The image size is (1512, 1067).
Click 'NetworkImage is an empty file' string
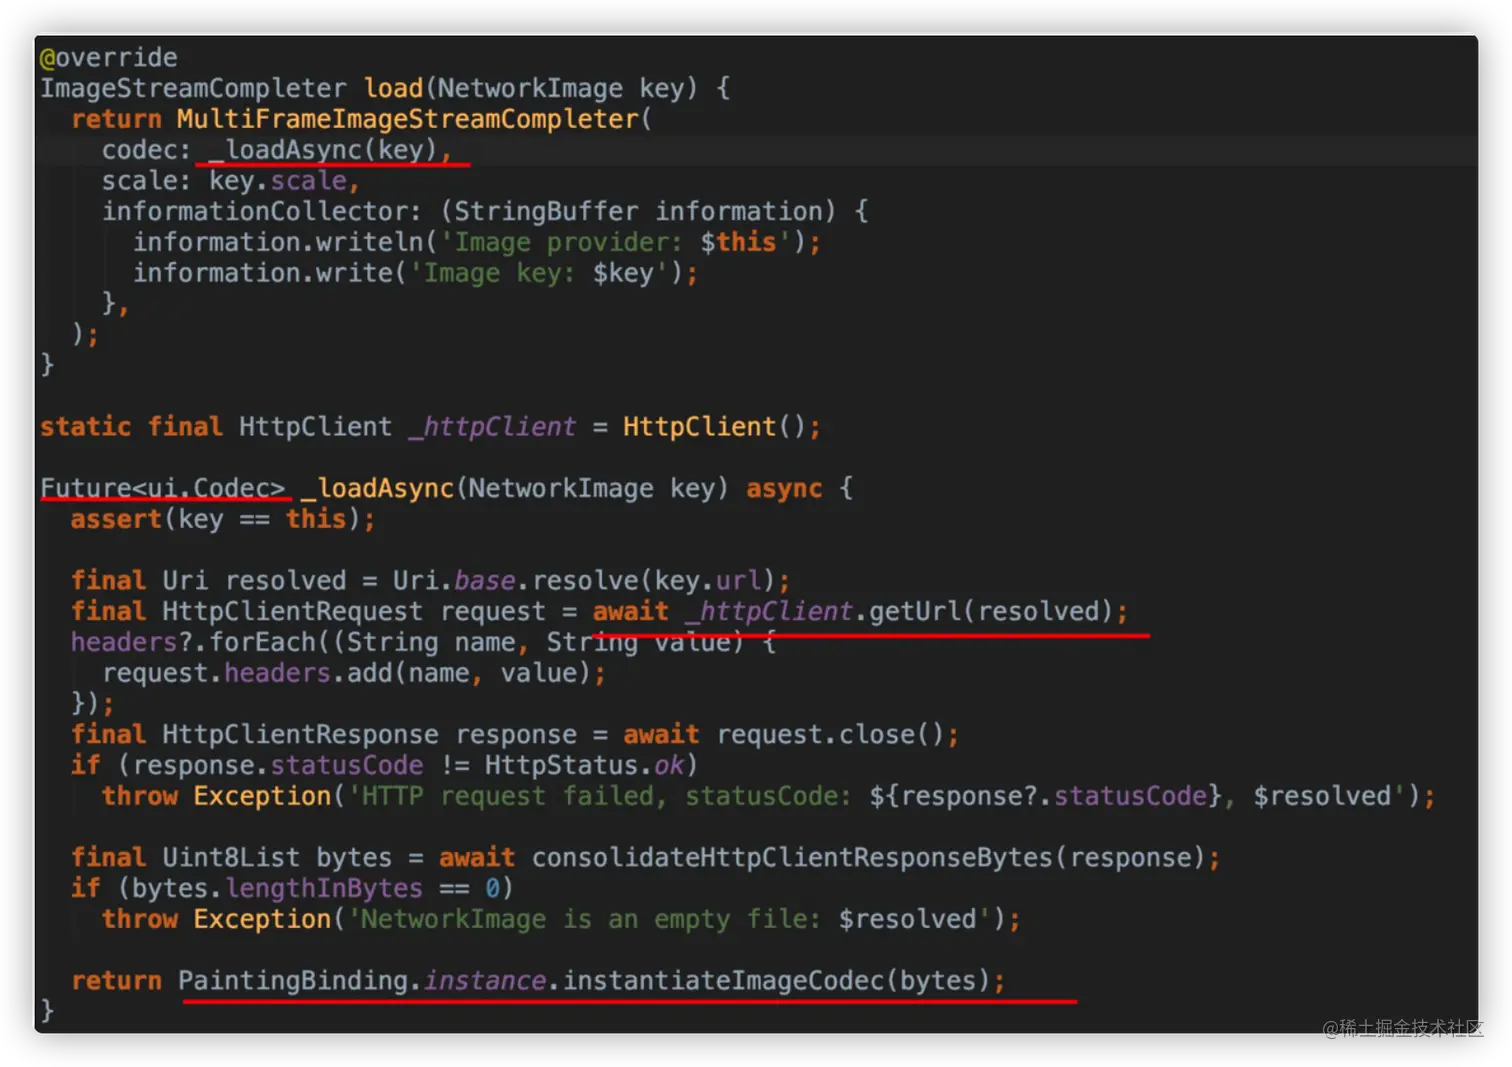point(669,919)
